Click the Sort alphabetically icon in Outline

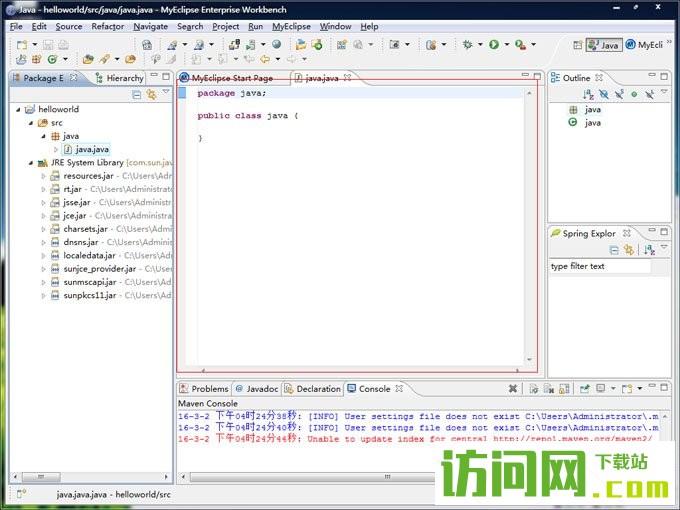(x=588, y=94)
